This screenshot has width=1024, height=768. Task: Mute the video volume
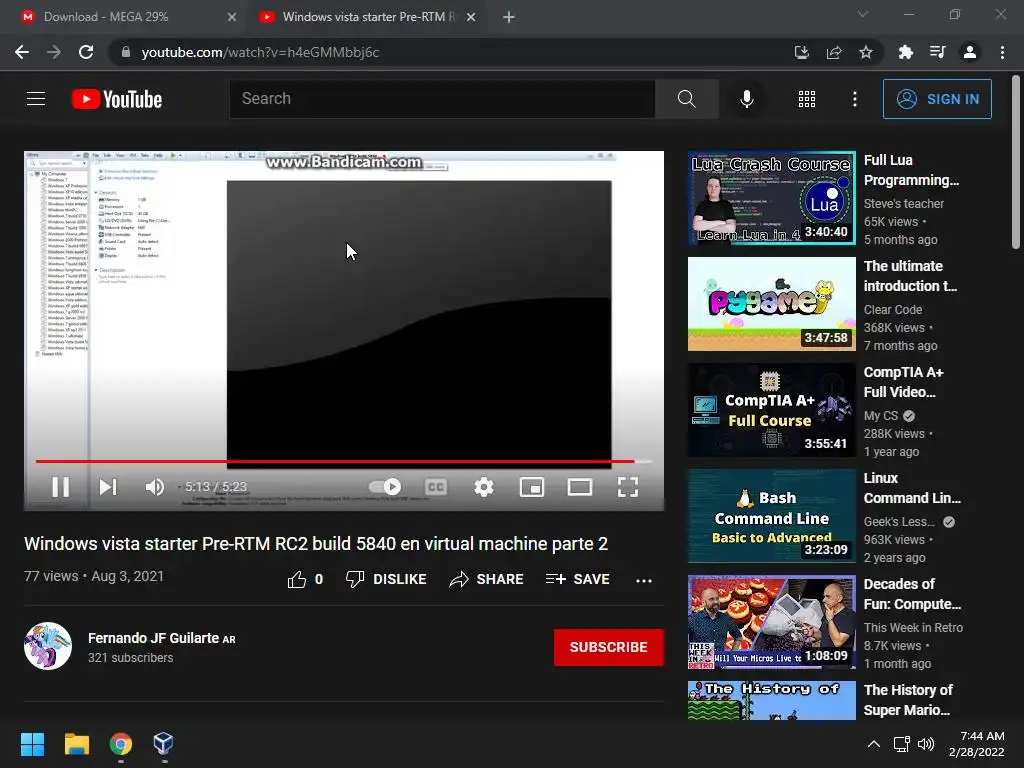point(155,487)
